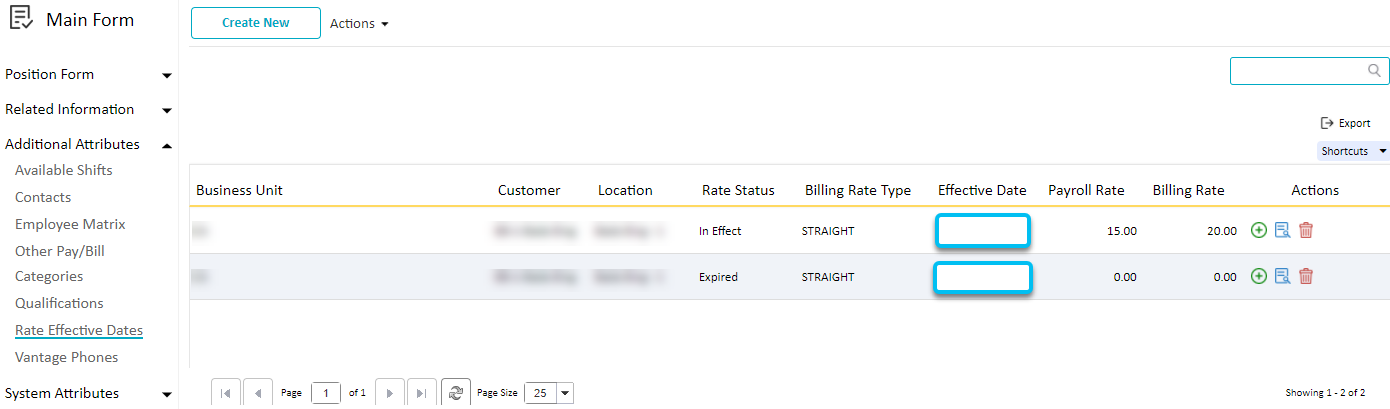The height and width of the screenshot is (409, 1390).
Task: Open the view details icon in the In Effect row
Action: pyautogui.click(x=1283, y=230)
